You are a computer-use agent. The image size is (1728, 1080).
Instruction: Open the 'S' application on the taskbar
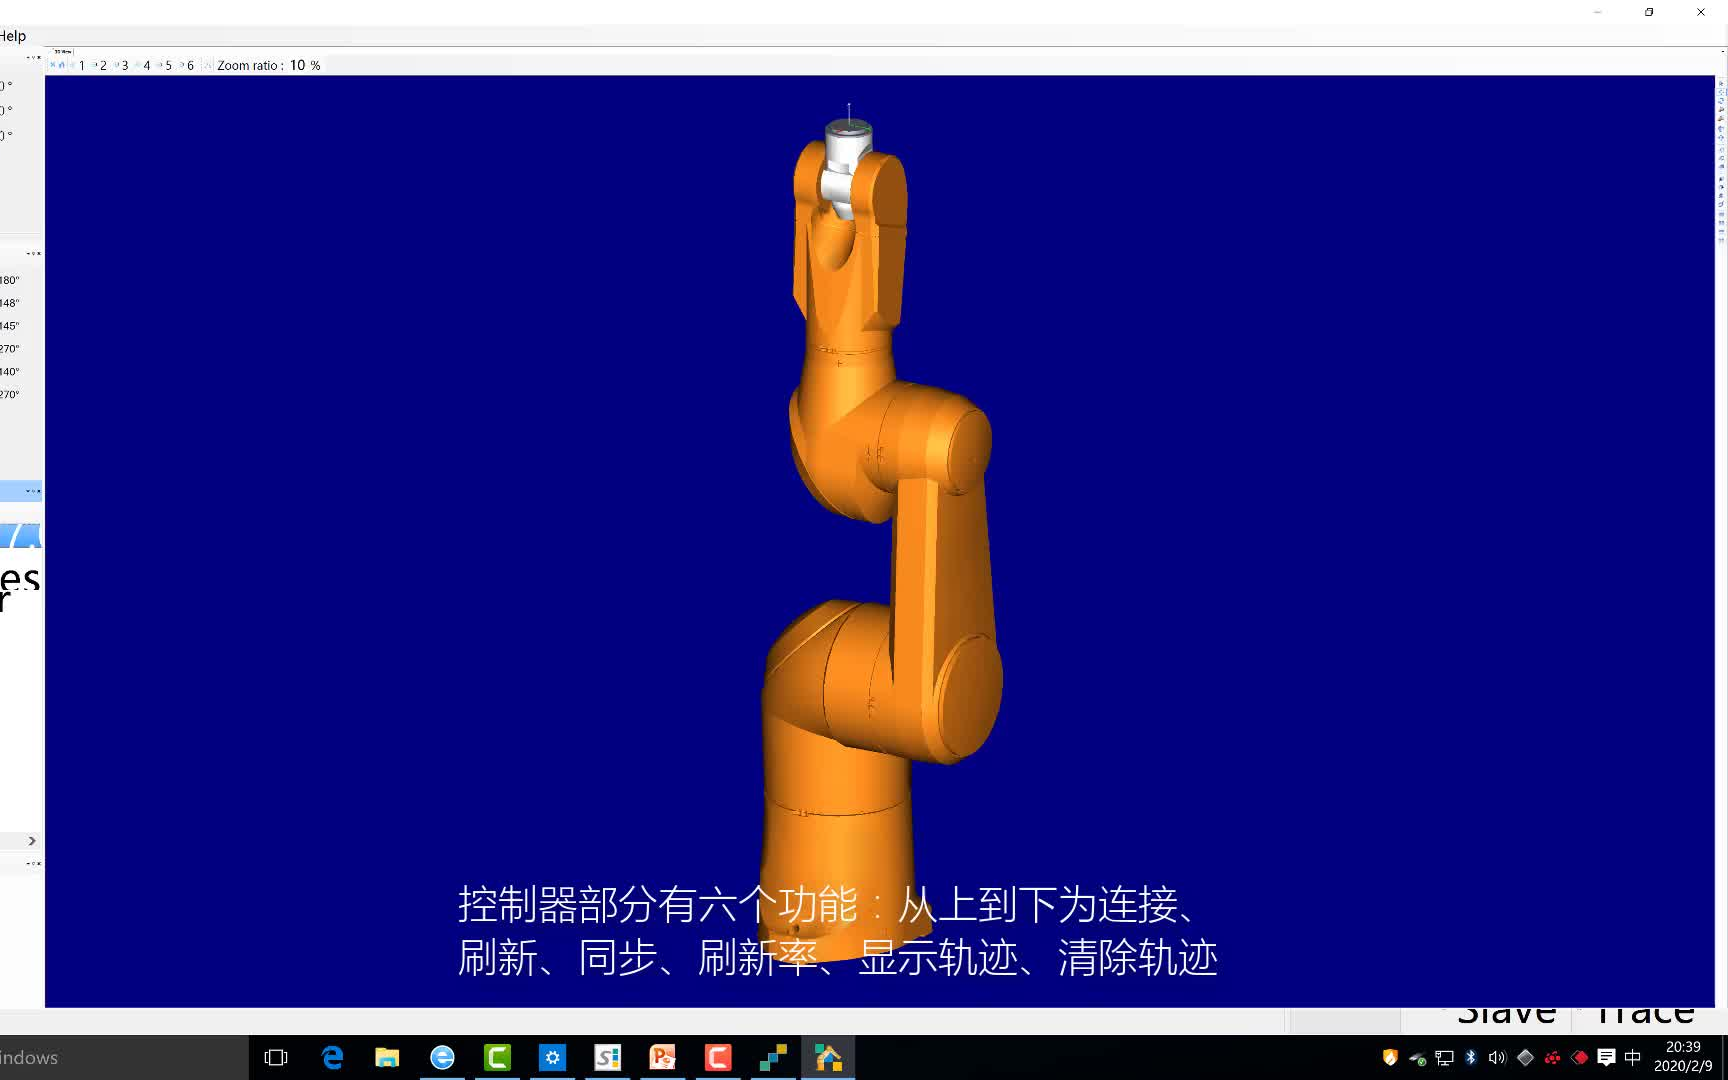[607, 1057]
